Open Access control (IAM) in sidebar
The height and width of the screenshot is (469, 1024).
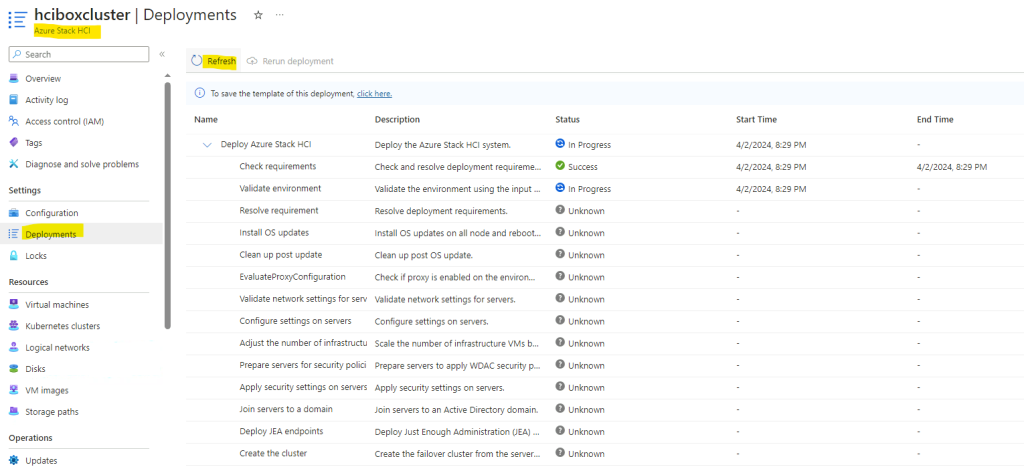[65, 121]
